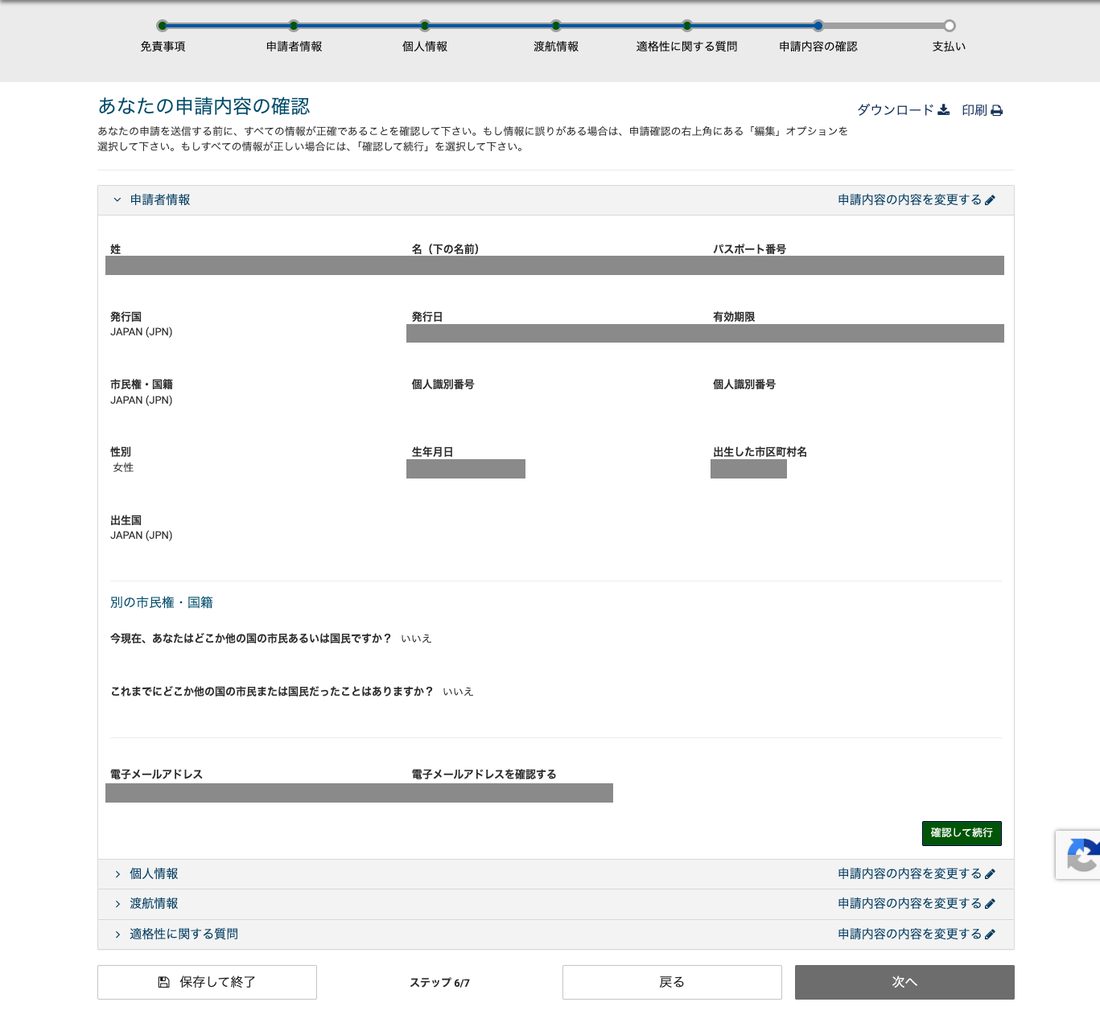Click the pencil icon in 渡航情報 row
Image resolution: width=1100 pixels, height=1035 pixels.
point(990,904)
